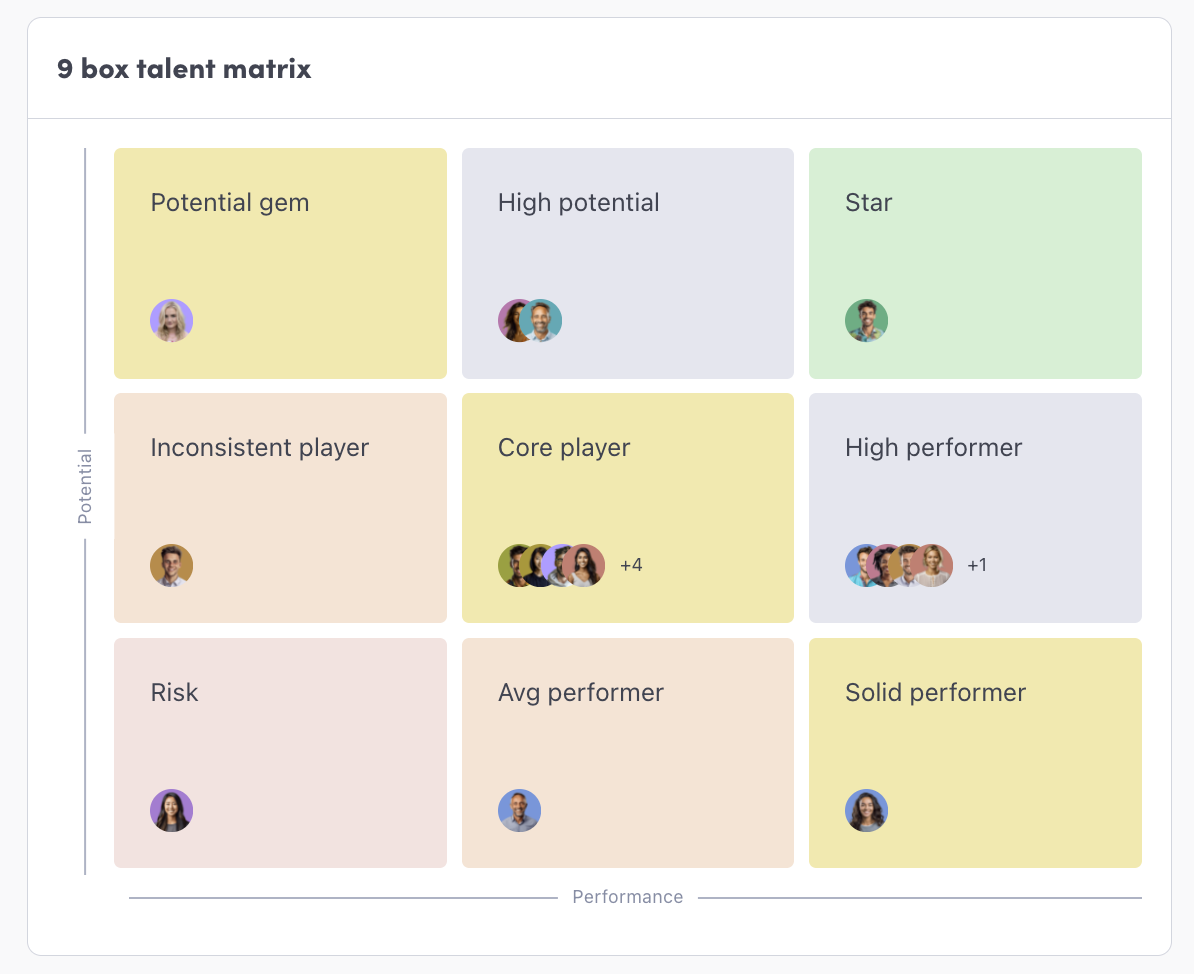This screenshot has width=1194, height=974.
Task: Click the Avg performer label
Action: [581, 692]
